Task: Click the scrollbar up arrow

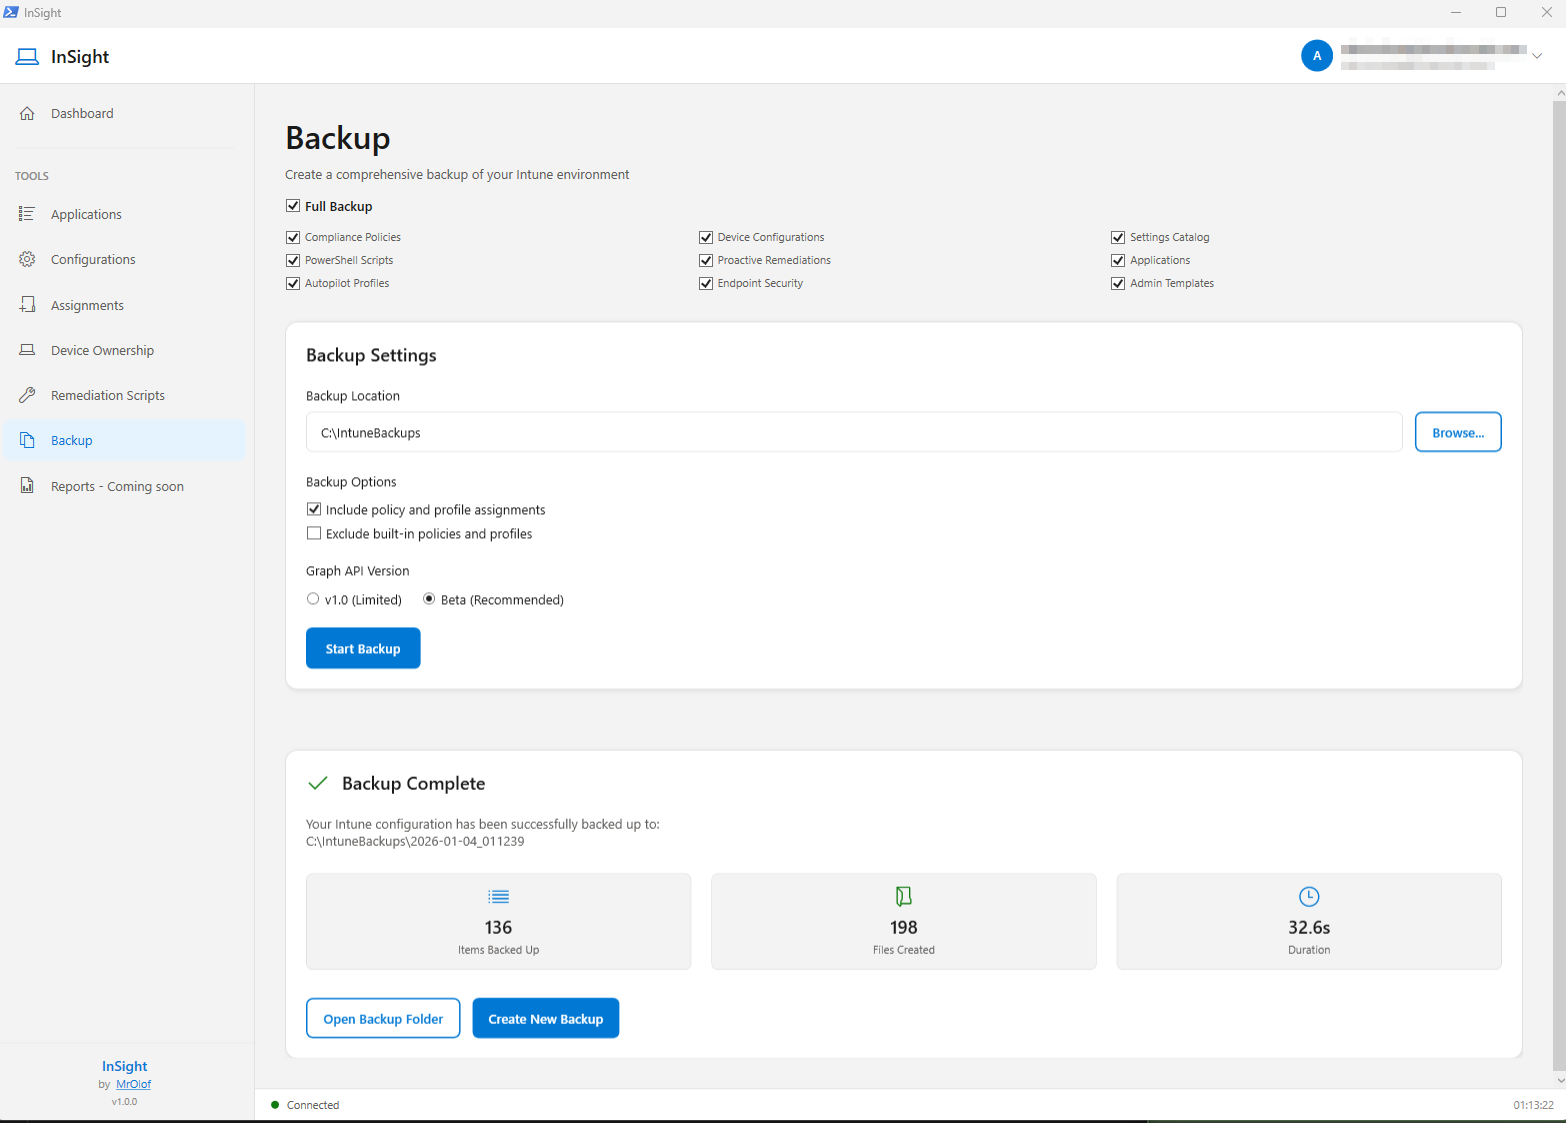Action: [x=1560, y=93]
